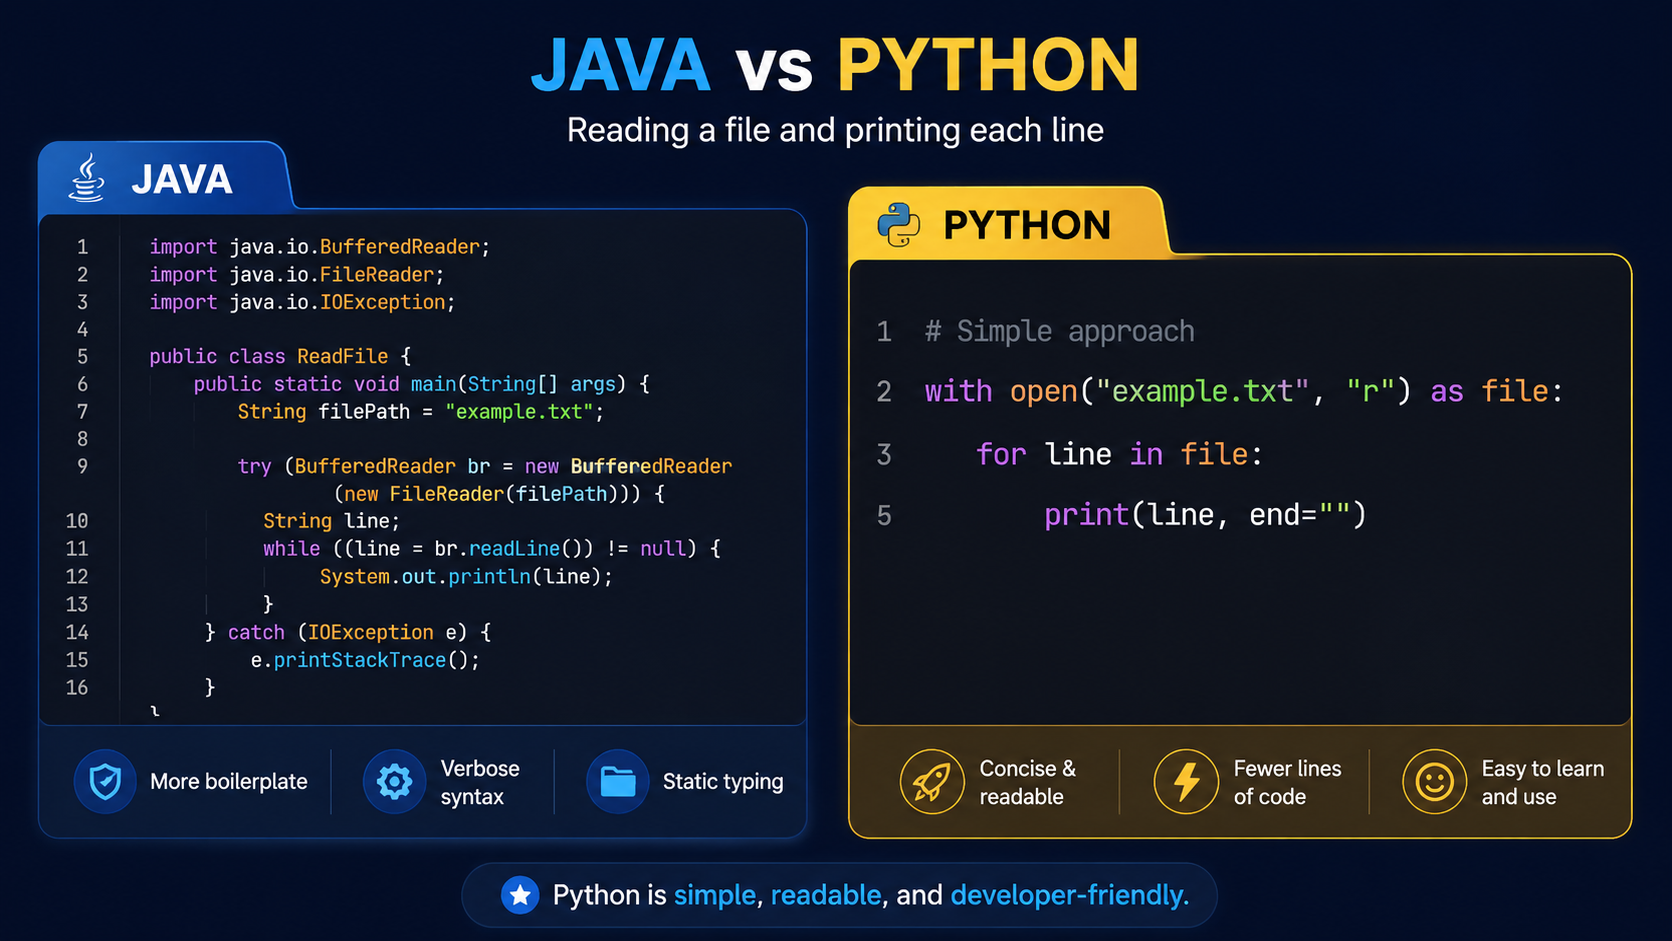Click line number 8 in Java gutter

pyautogui.click(x=82, y=439)
